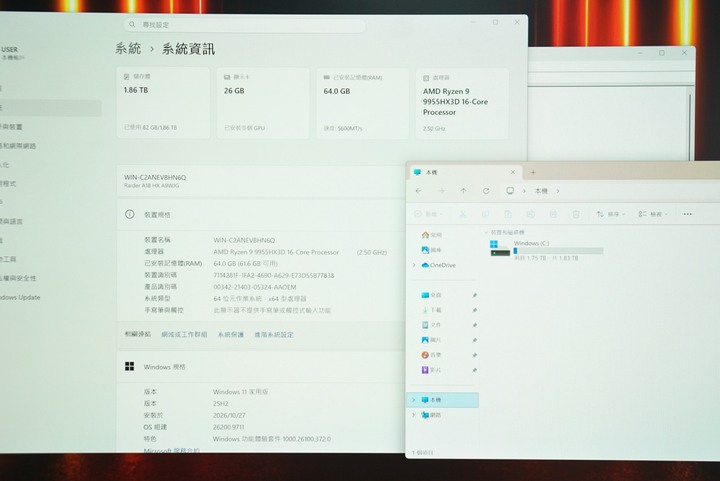Click the Rename icon in Explorer toolbar
This screenshot has height=481, width=720.
(530, 214)
